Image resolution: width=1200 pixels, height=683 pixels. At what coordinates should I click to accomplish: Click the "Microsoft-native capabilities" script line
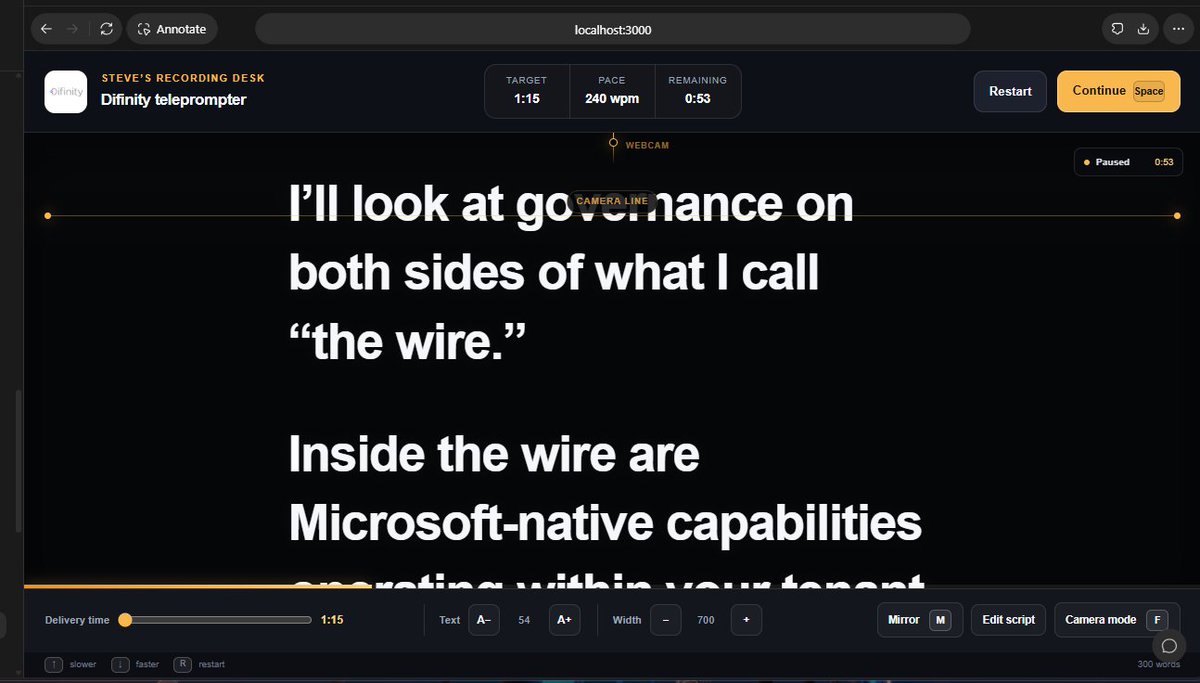(605, 524)
